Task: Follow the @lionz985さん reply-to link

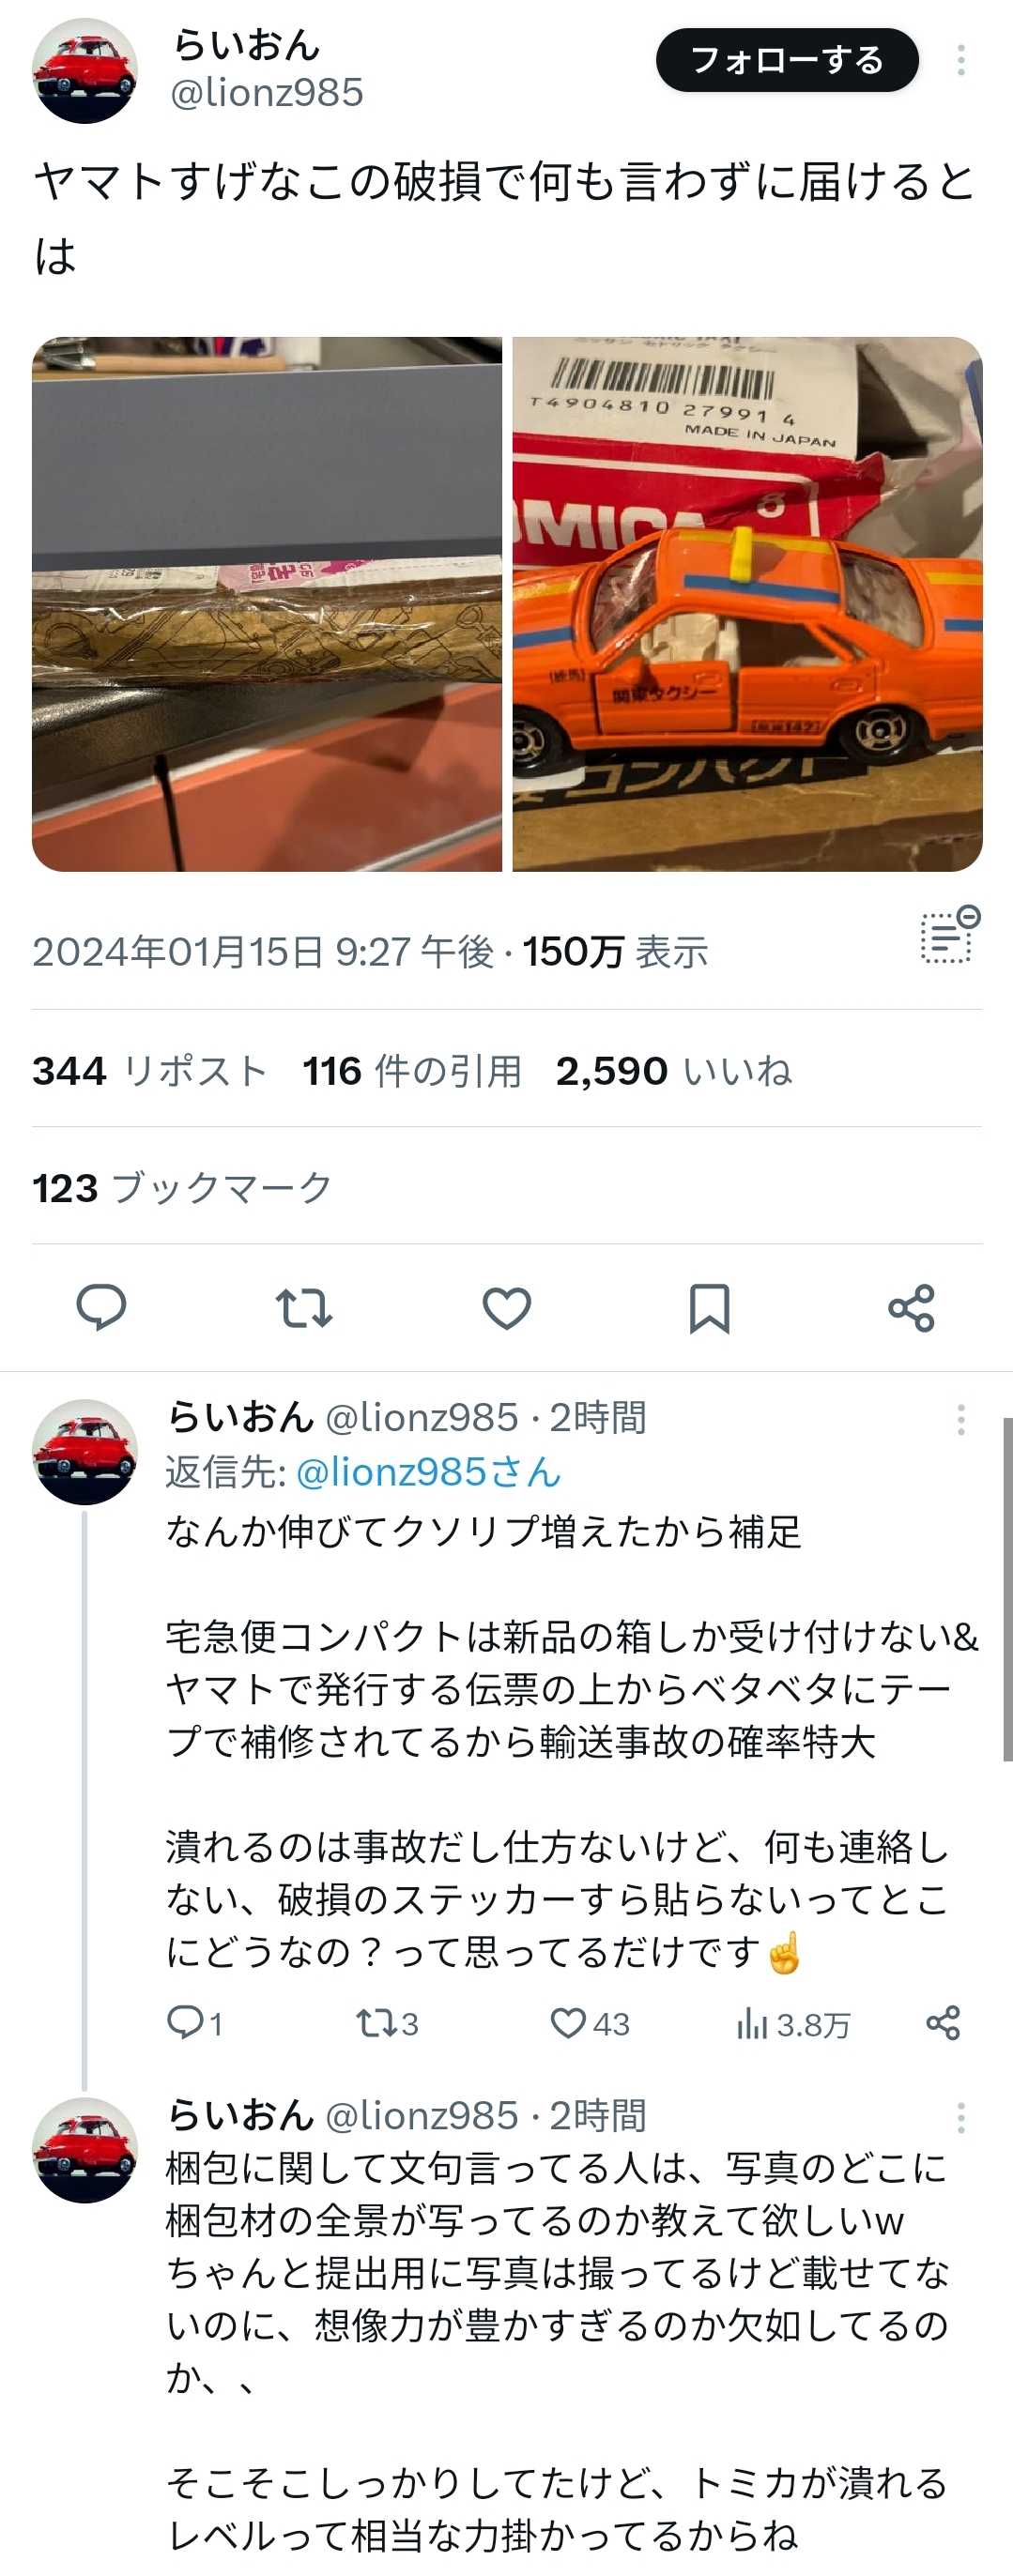Action: coord(429,1472)
